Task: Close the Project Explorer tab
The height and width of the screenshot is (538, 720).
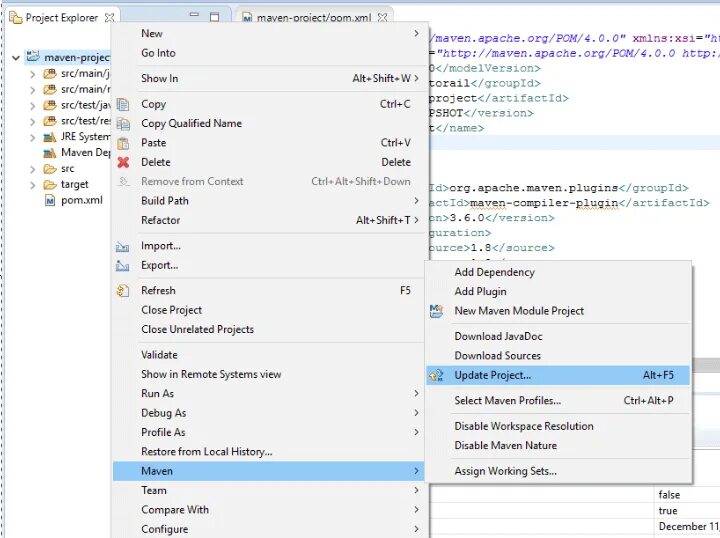Action: (109, 17)
